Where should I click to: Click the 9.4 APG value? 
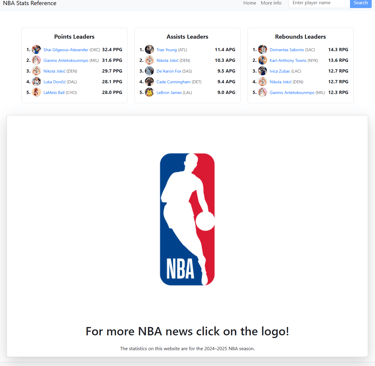click(x=226, y=82)
